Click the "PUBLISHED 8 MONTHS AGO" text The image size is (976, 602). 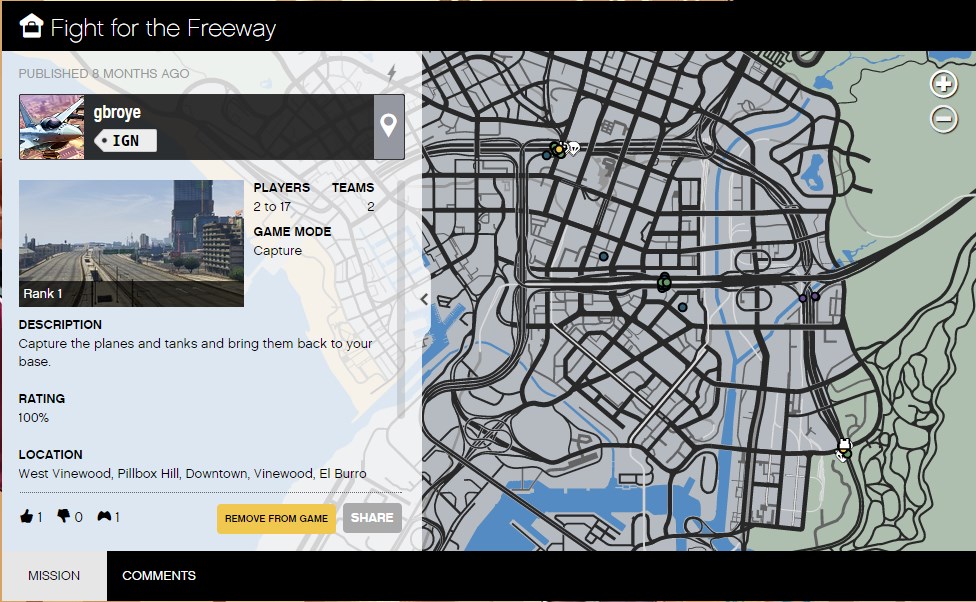pos(104,73)
